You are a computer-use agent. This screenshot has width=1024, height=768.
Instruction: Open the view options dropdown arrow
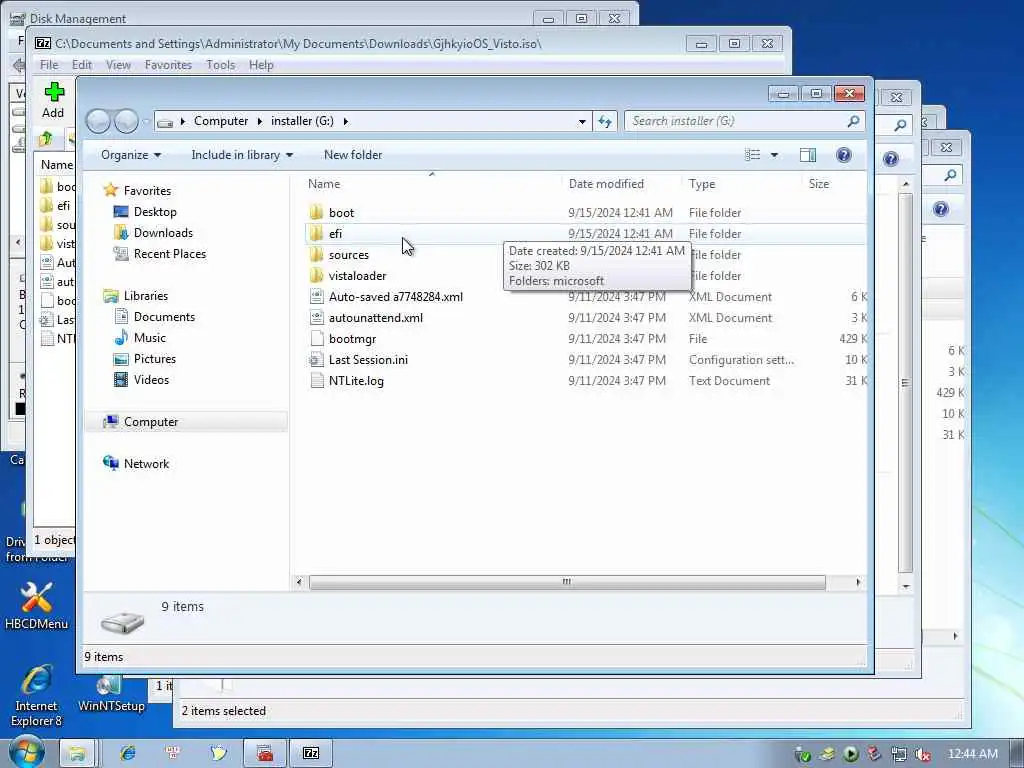click(x=774, y=155)
